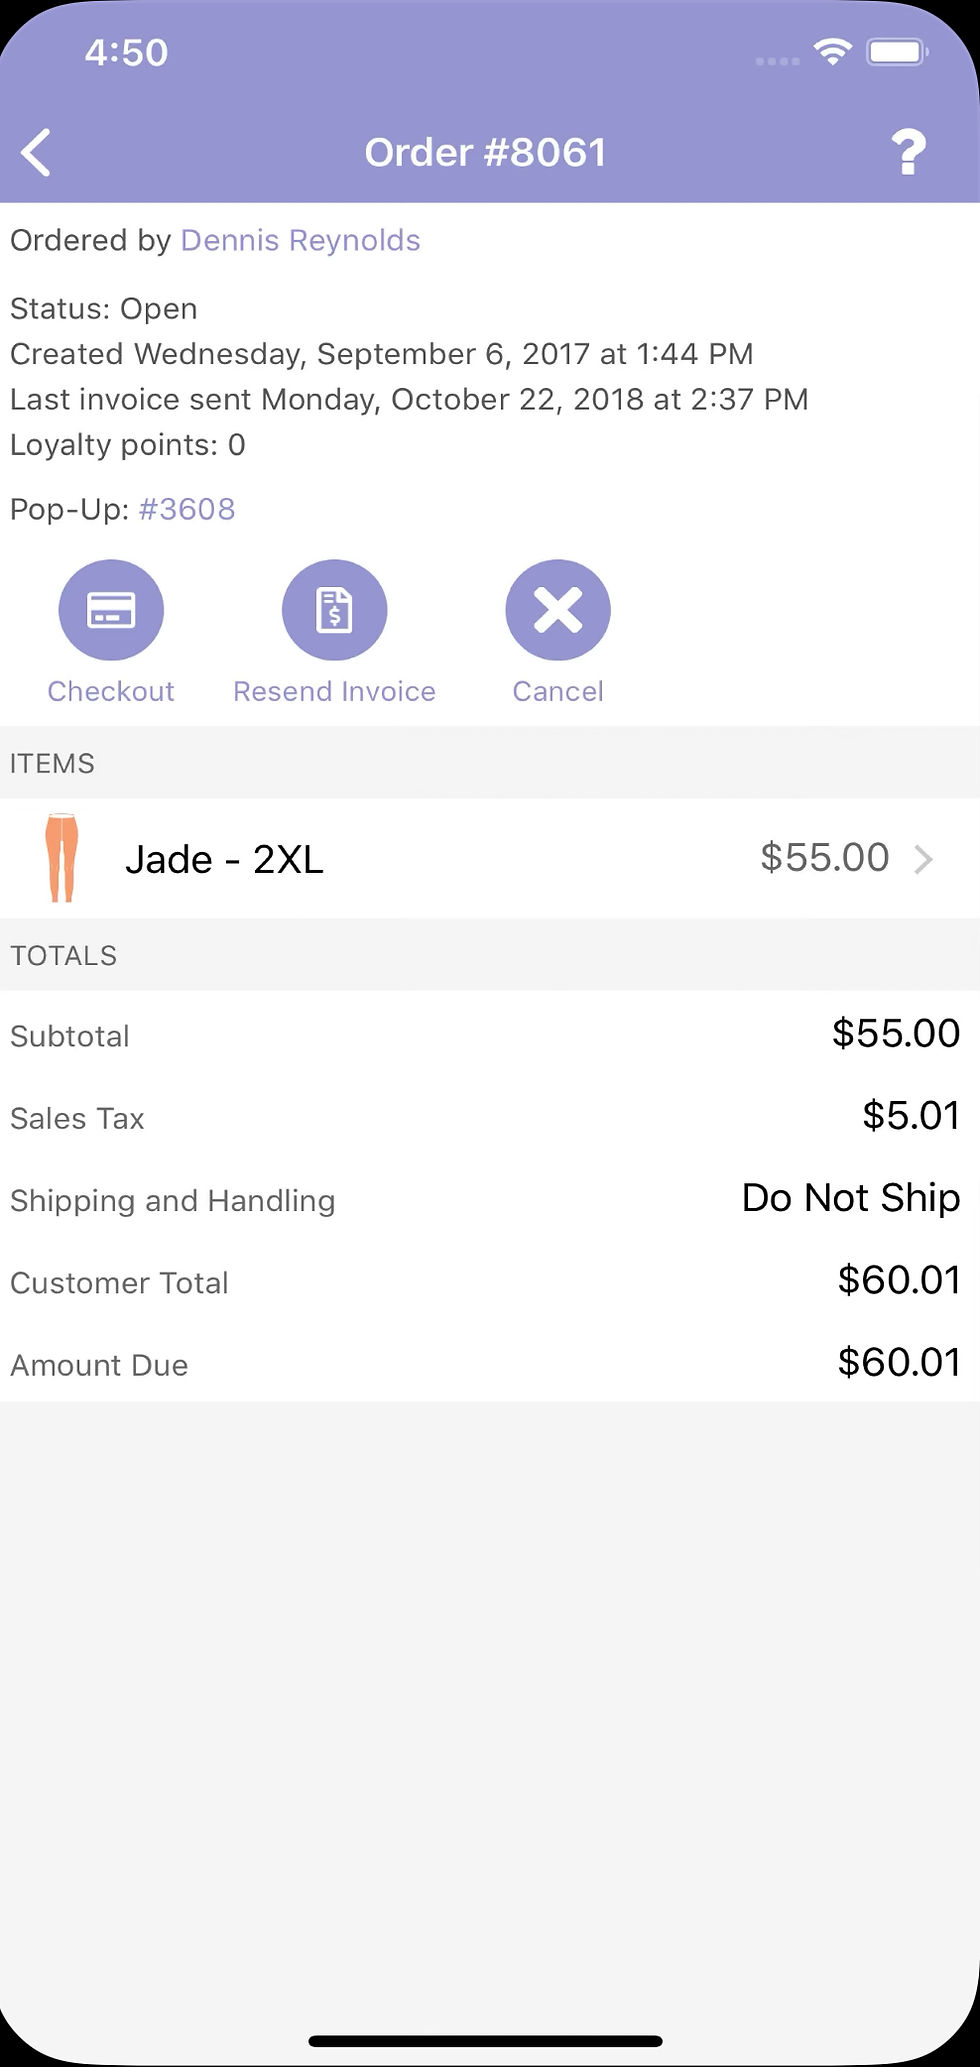Viewport: 980px width, 2067px height.
Task: Tap the Shipping and Handling Do Not Ship value
Action: [x=849, y=1198]
